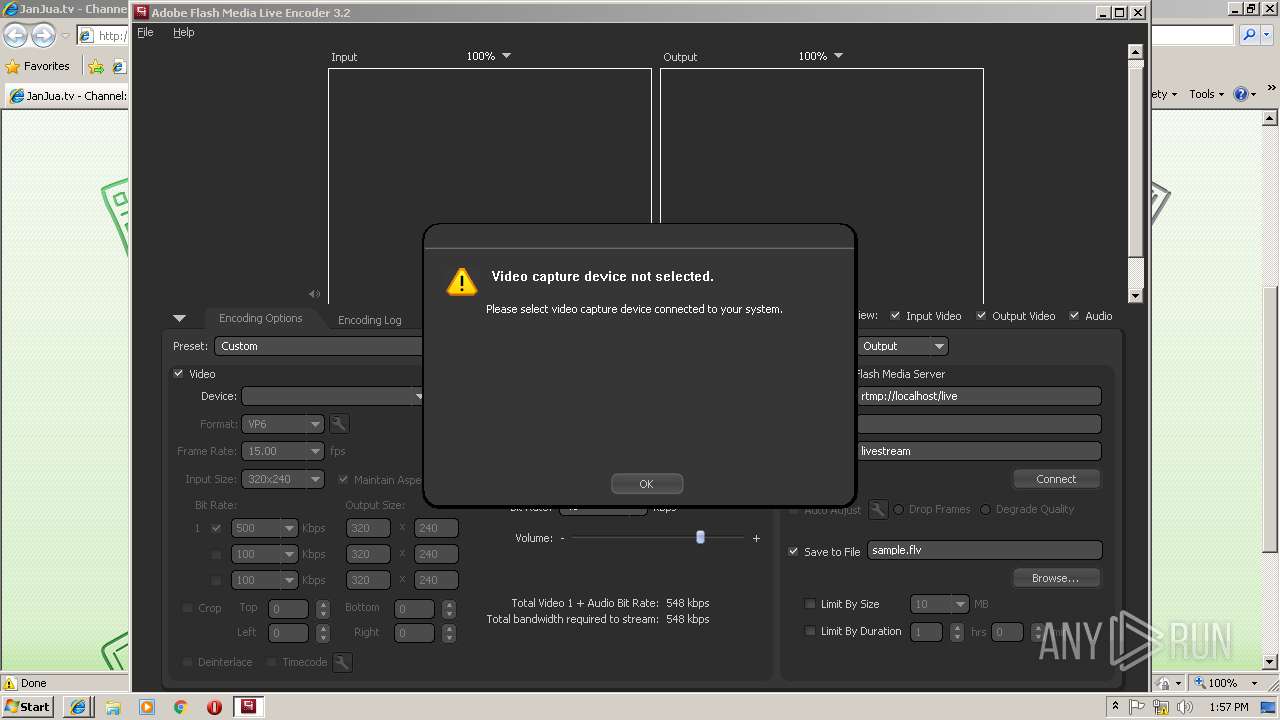Open the Format VP6 dropdown
Screen dimensions: 1280x720
(284, 424)
